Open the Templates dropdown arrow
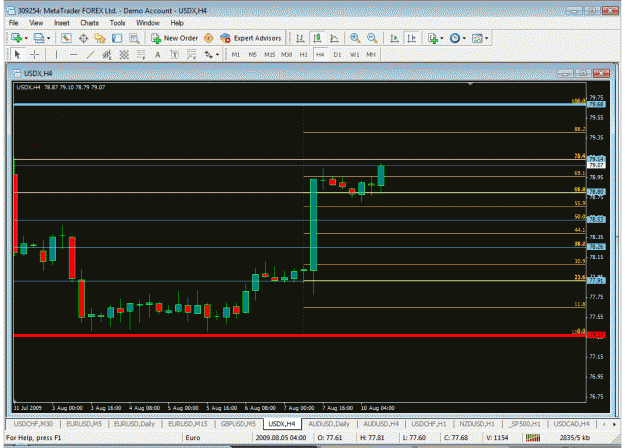 point(487,39)
